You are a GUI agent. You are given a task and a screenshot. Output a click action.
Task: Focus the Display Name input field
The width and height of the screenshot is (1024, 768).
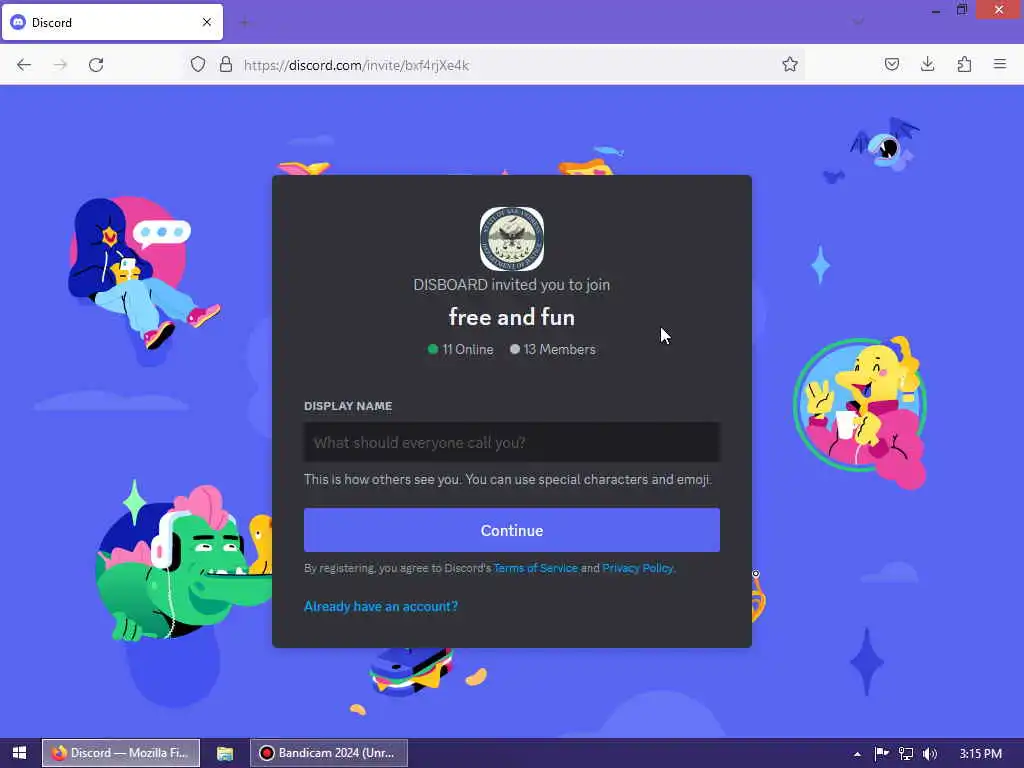(x=512, y=442)
